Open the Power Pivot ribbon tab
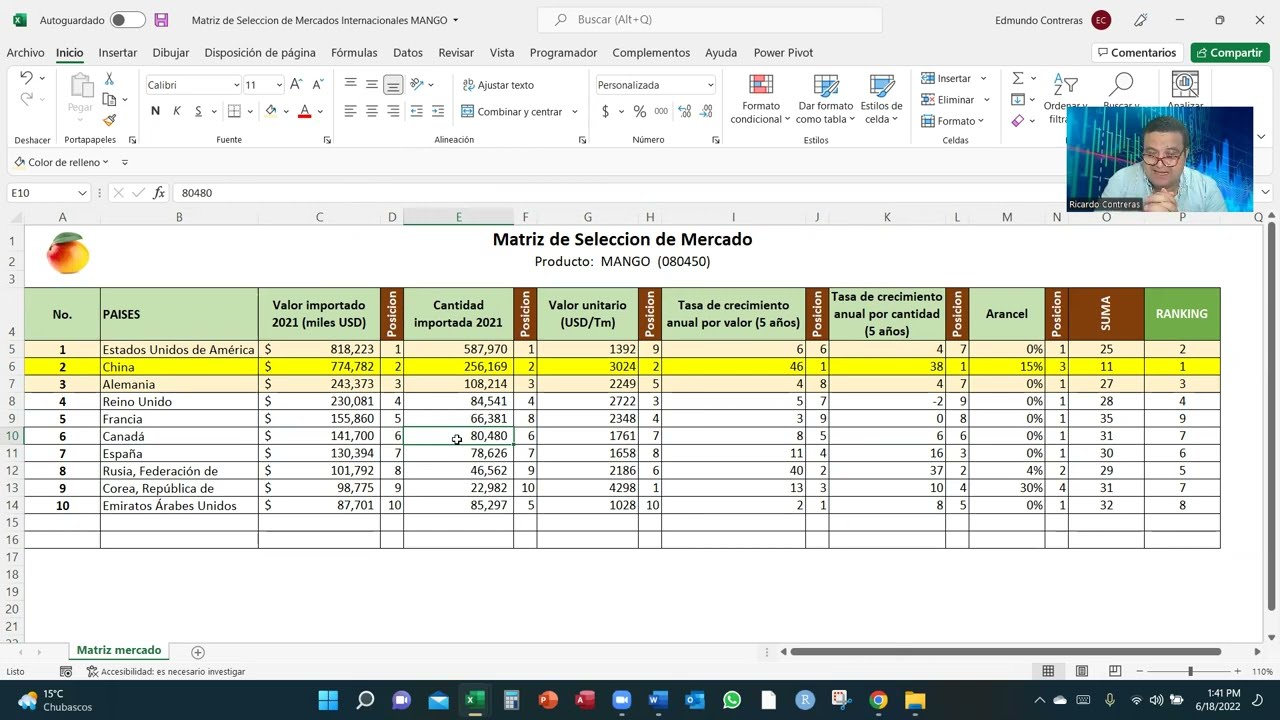The height and width of the screenshot is (720, 1280). [783, 53]
